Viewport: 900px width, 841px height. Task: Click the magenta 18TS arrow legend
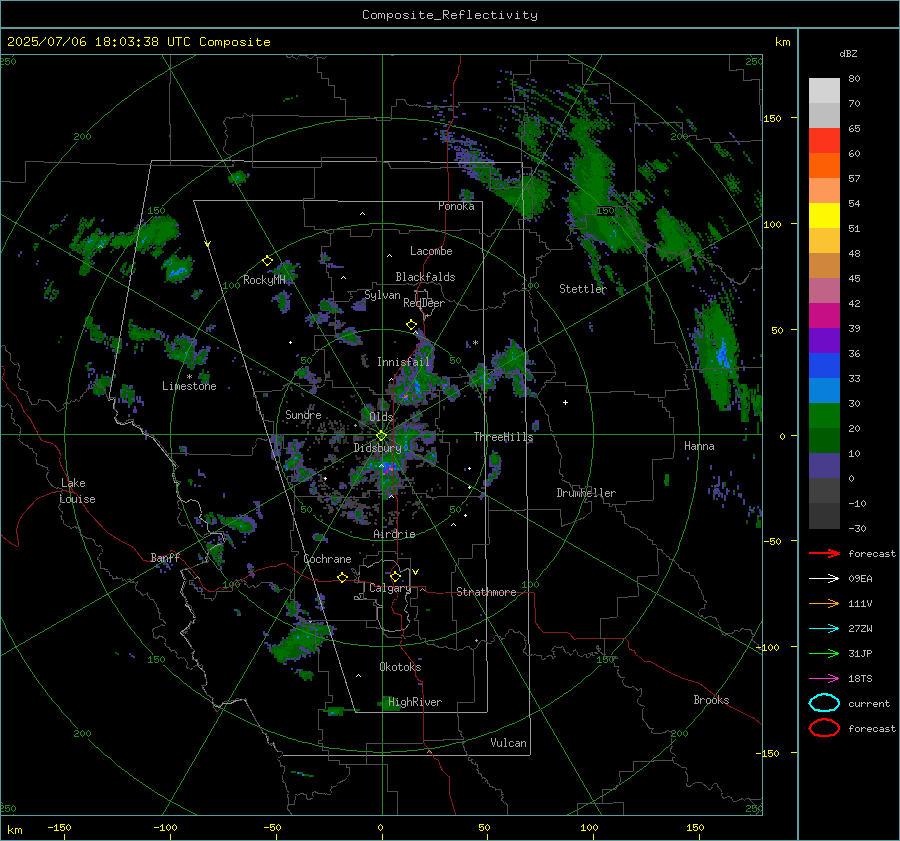pos(824,679)
